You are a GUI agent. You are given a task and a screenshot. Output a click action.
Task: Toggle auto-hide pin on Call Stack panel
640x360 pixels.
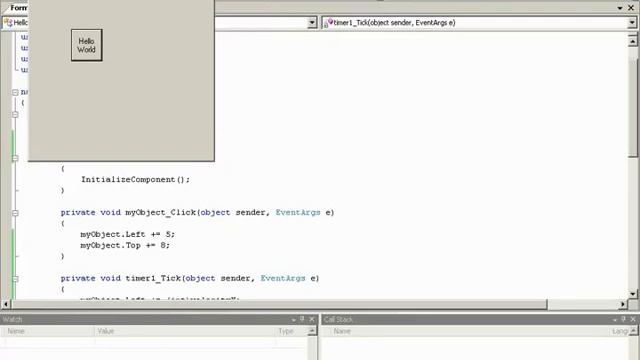click(x=623, y=319)
